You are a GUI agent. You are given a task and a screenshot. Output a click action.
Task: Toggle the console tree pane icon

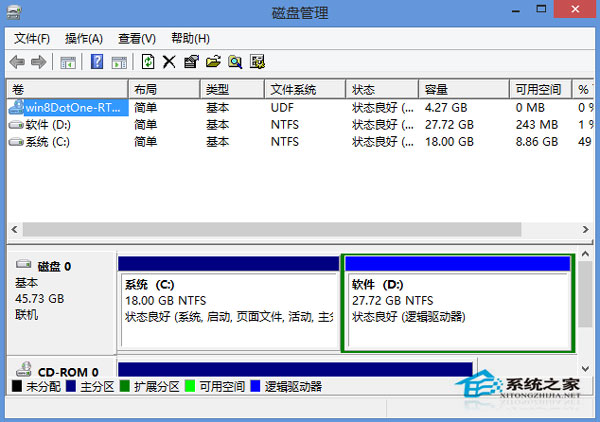click(x=68, y=62)
